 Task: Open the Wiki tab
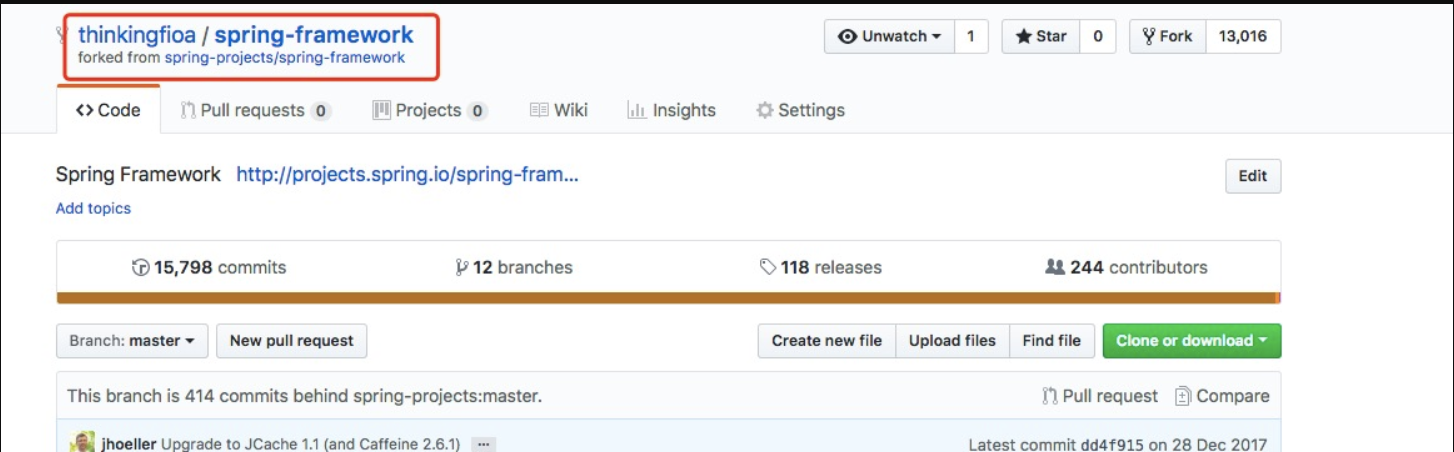pos(559,110)
